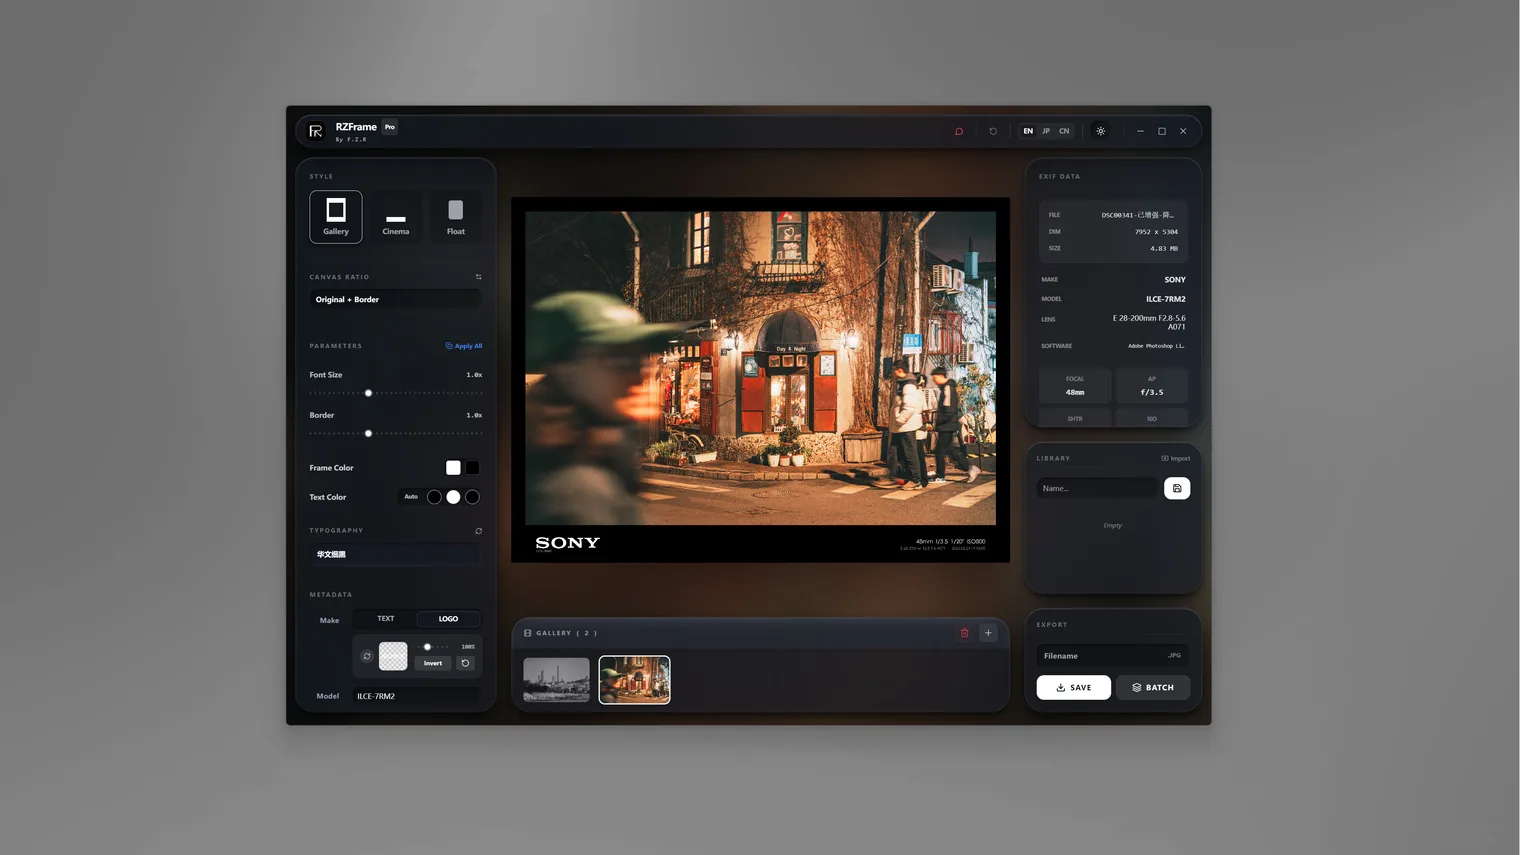Image resolution: width=1520 pixels, height=855 pixels.
Task: Switch language to JP
Action: tap(1046, 131)
